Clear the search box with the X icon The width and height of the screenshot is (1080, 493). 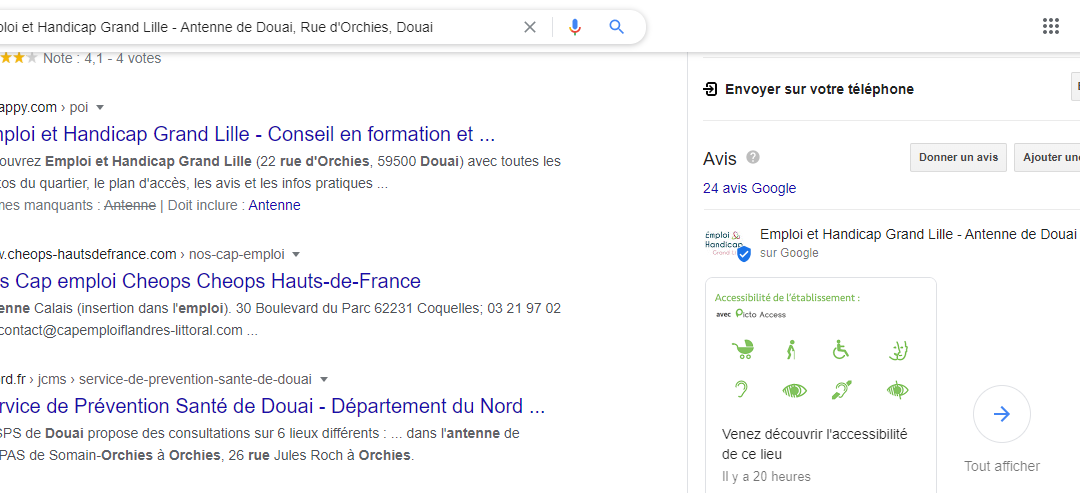(530, 27)
